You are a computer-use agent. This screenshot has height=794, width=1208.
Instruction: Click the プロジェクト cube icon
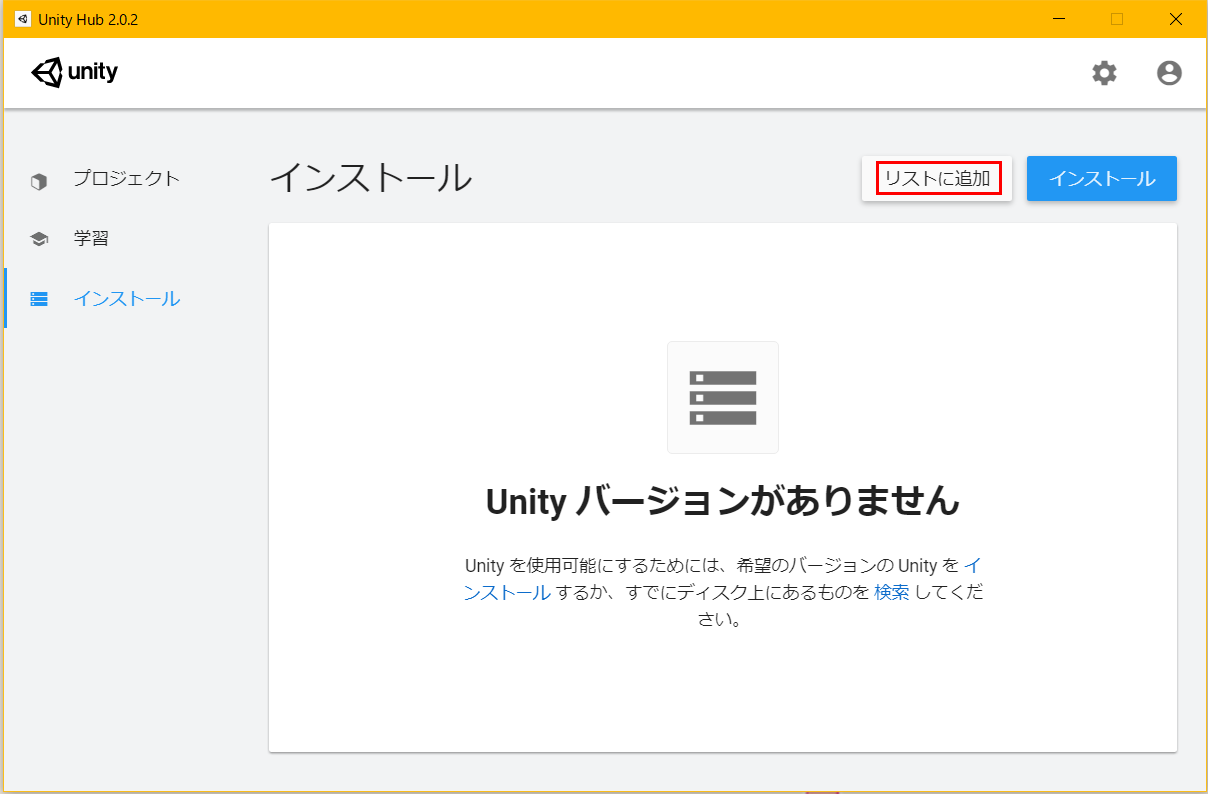39,181
